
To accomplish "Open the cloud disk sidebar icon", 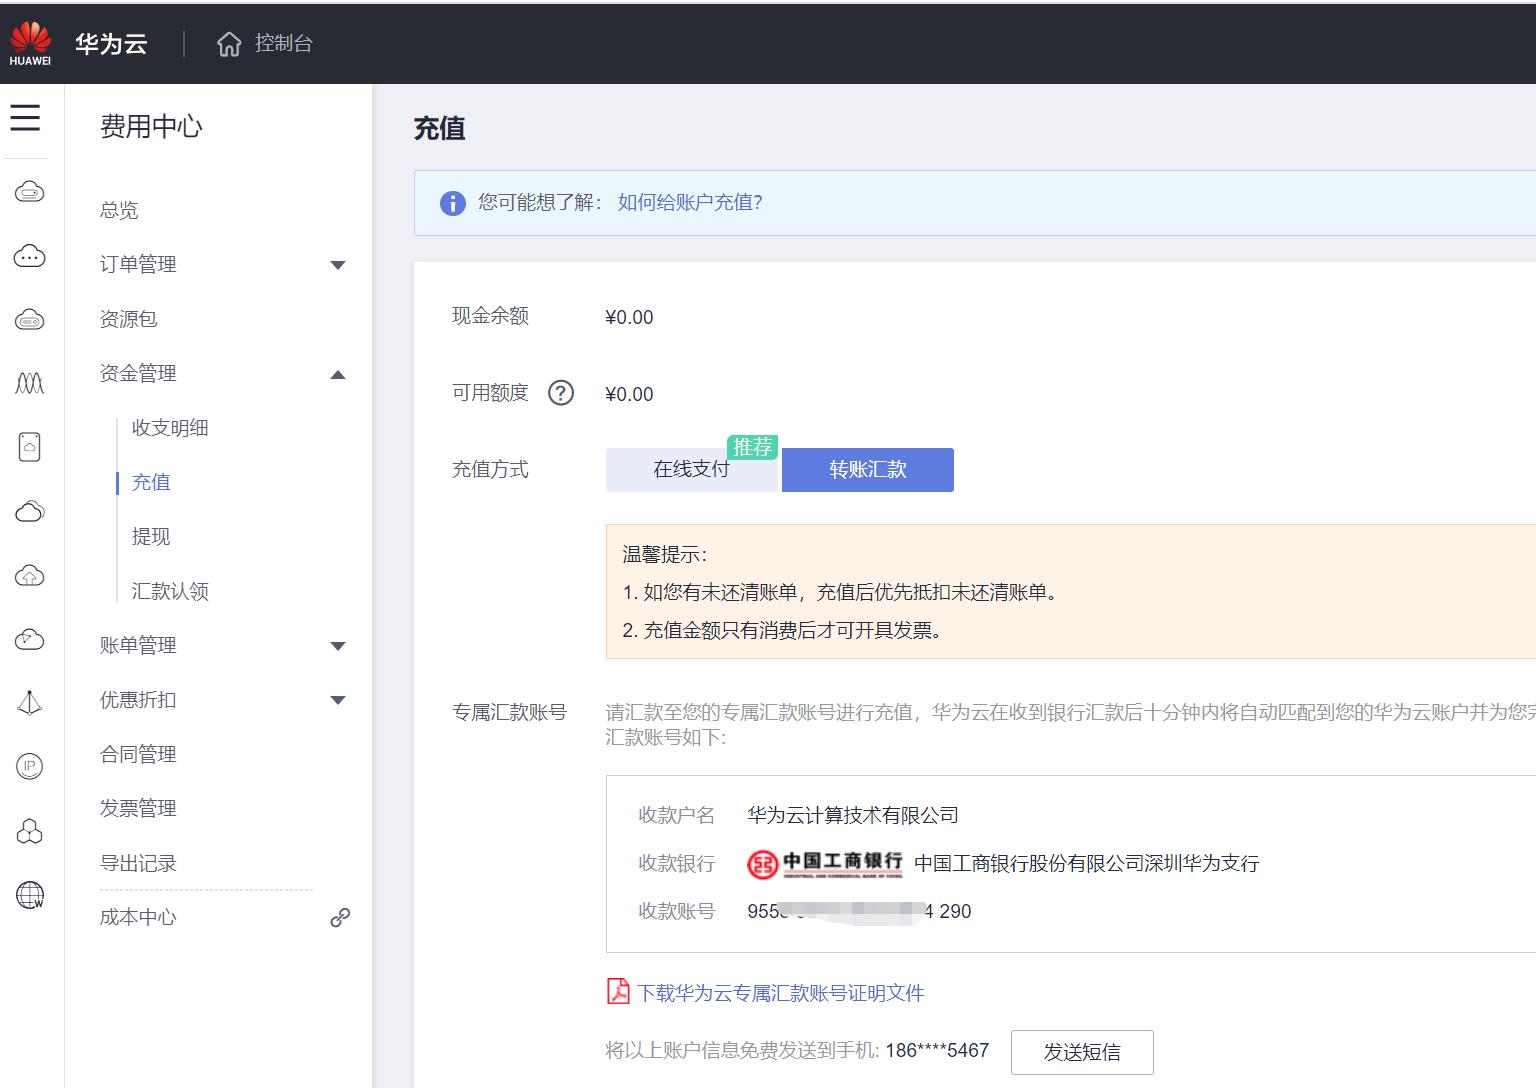I will click(x=30, y=320).
